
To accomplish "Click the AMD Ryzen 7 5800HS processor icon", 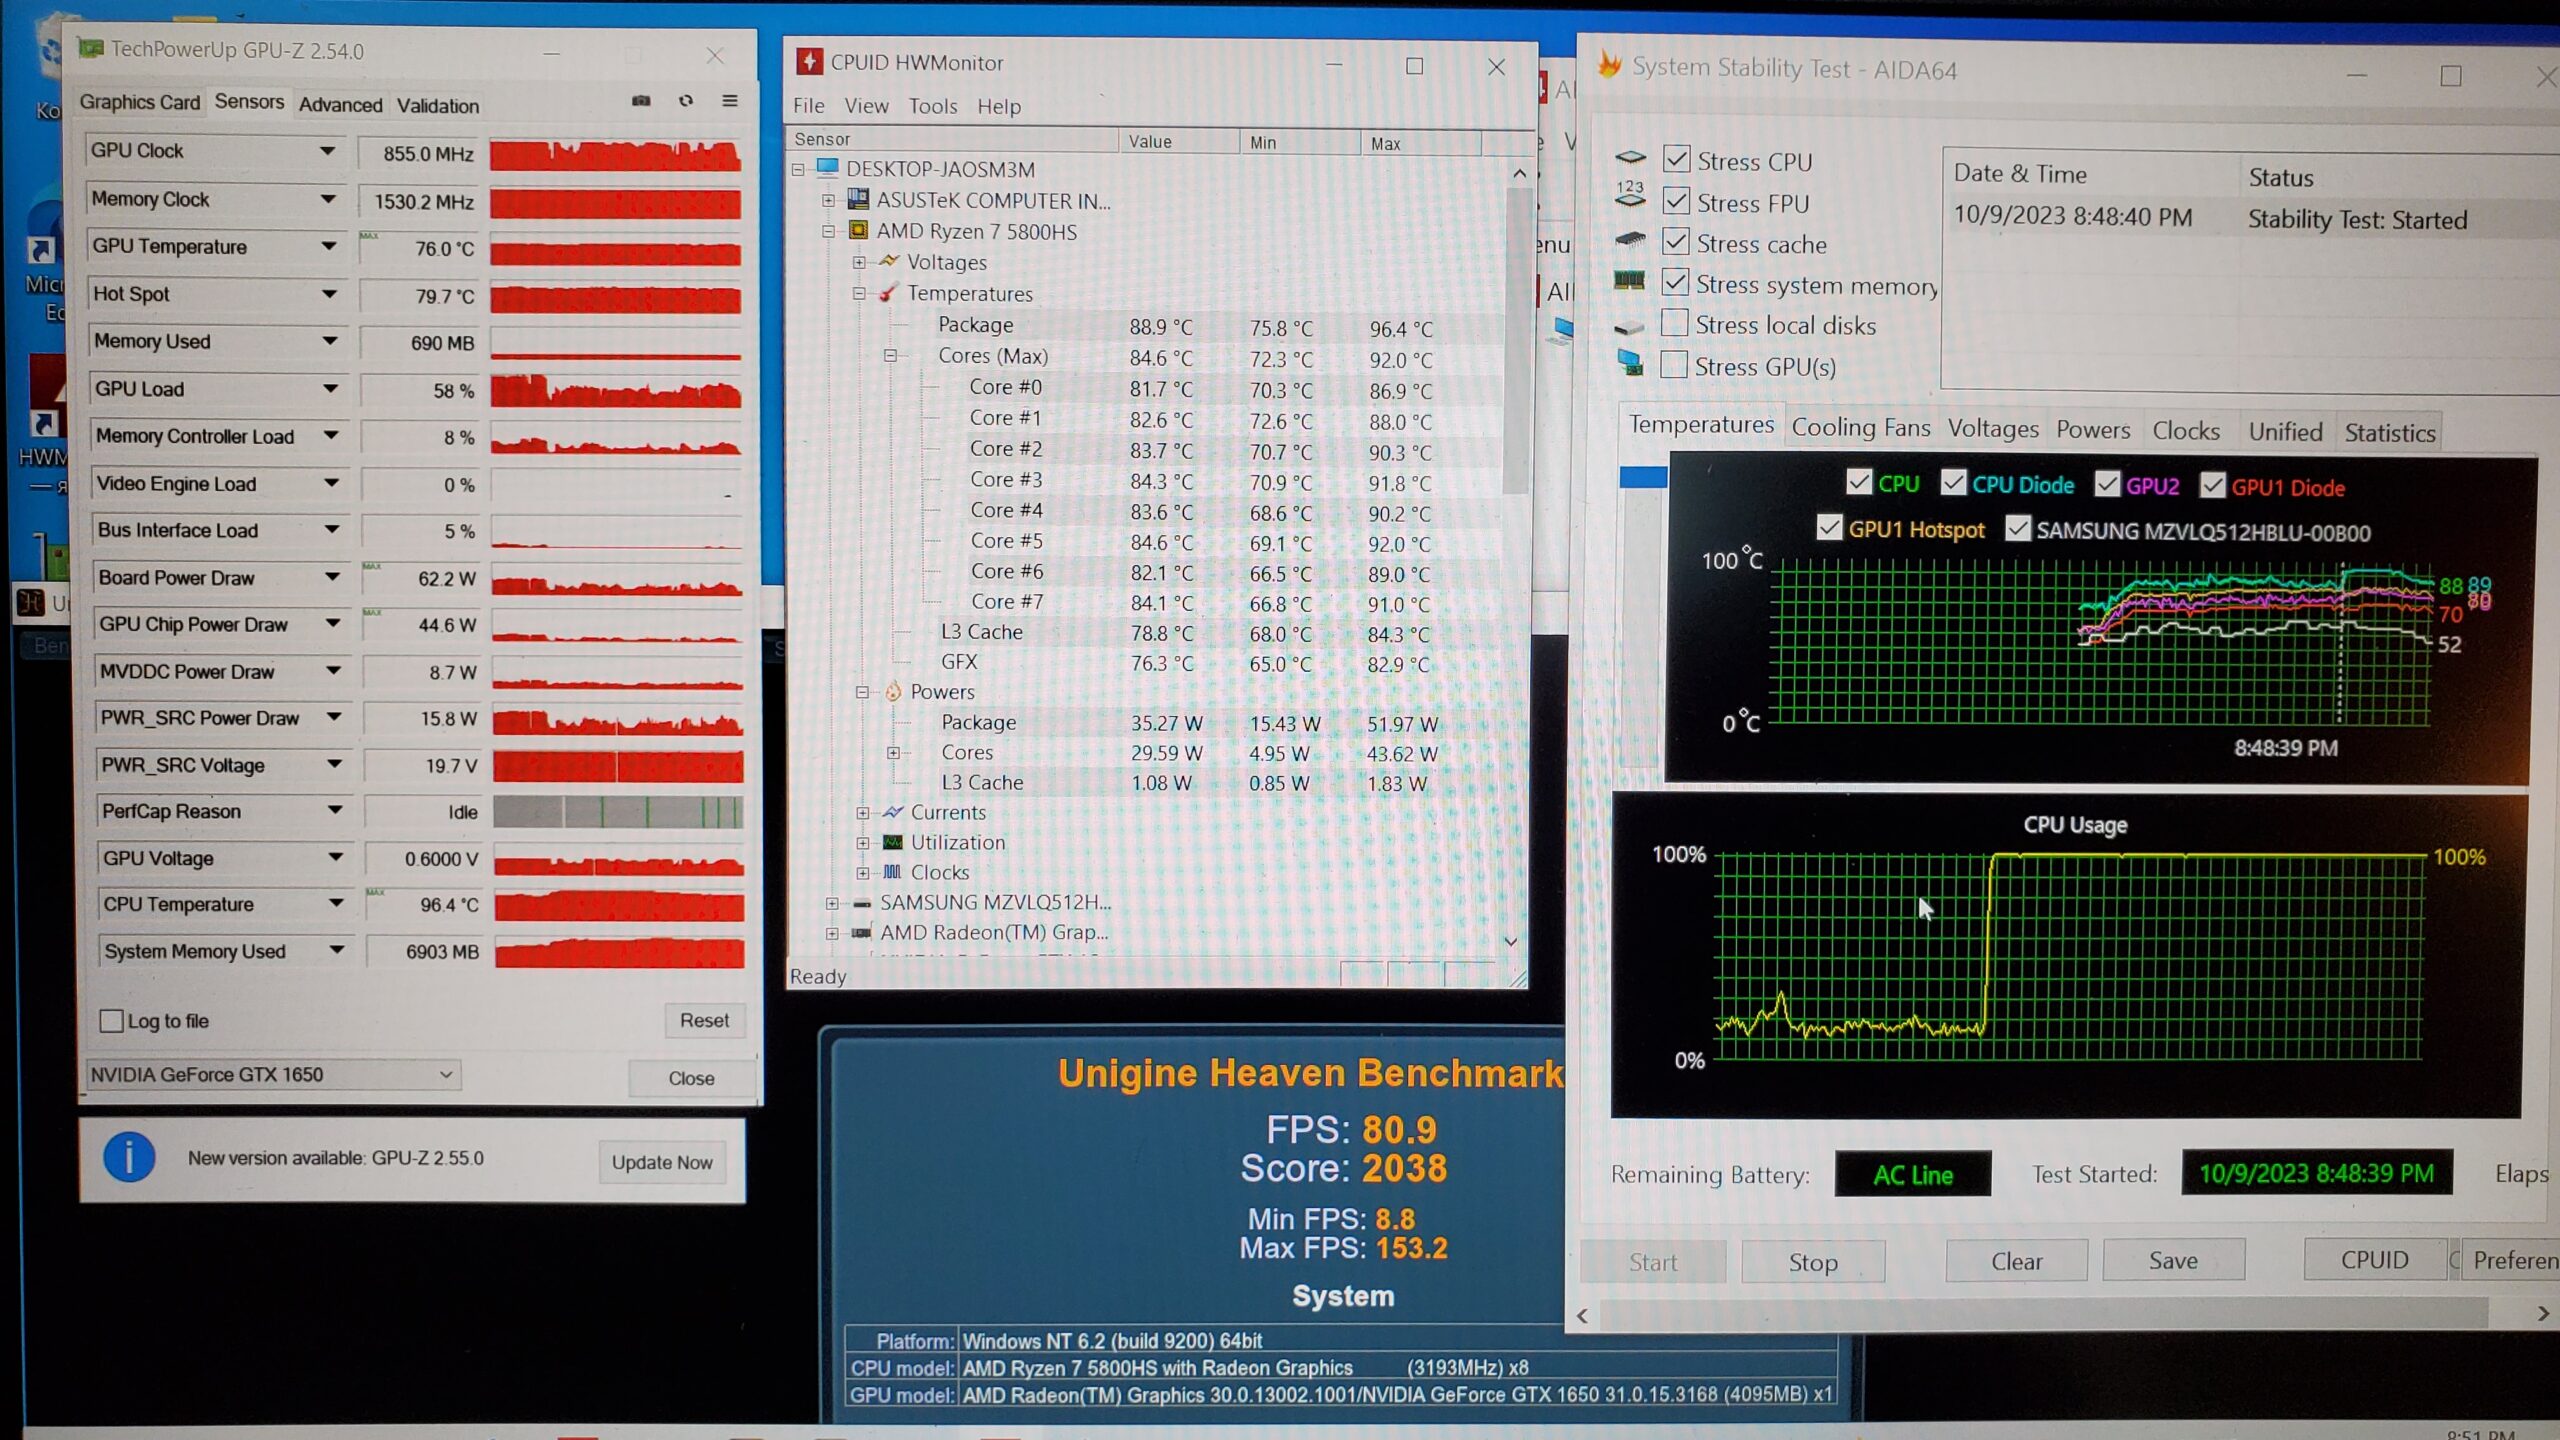I will coord(858,231).
